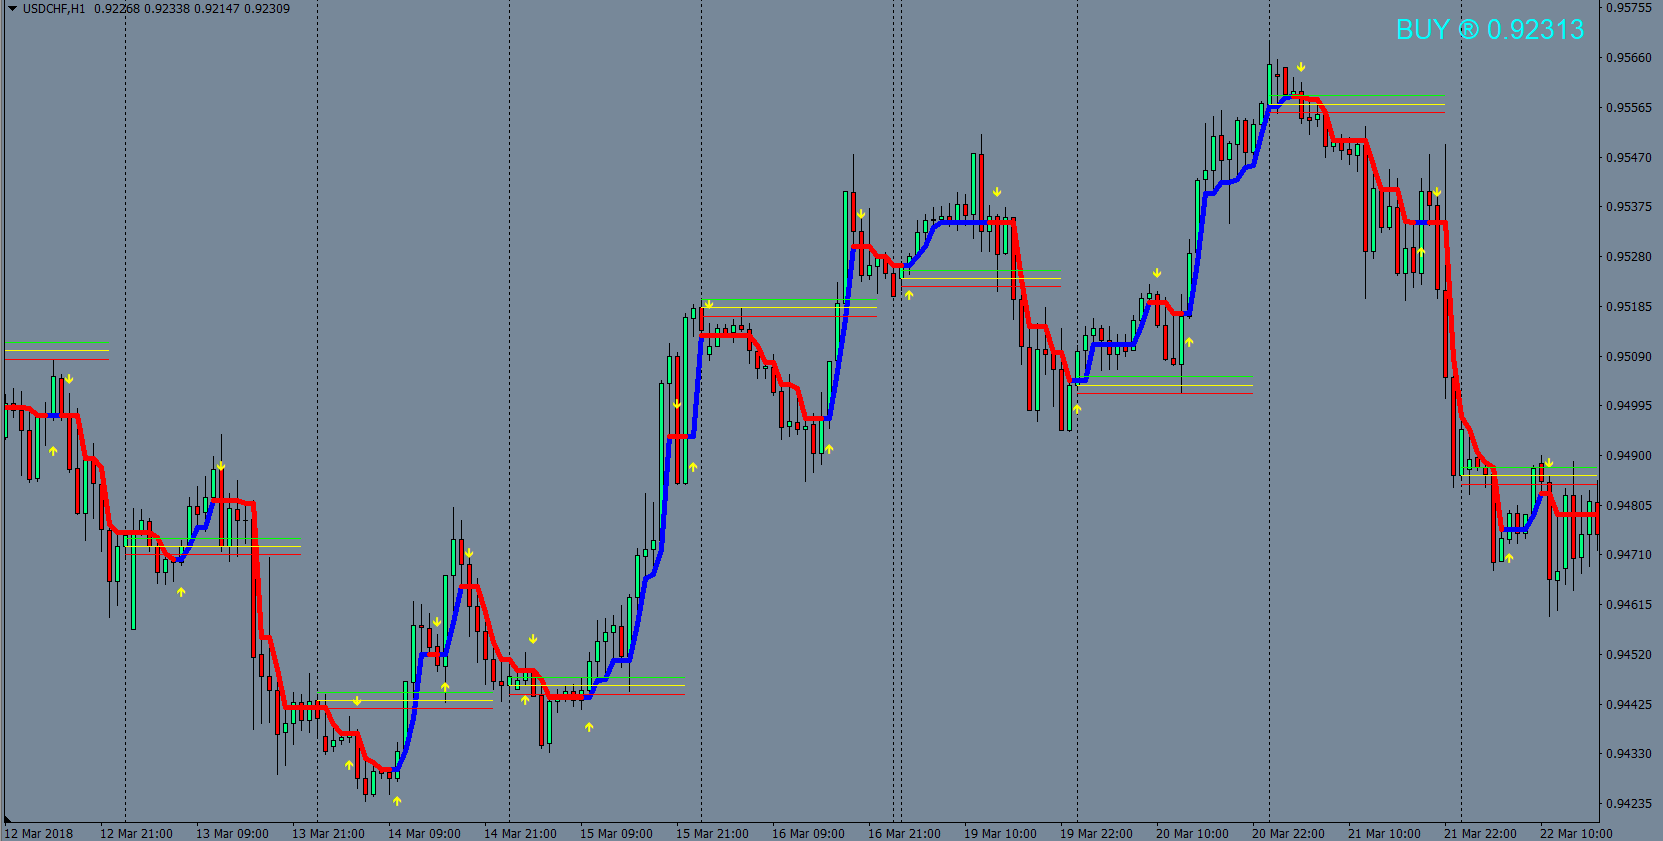The image size is (1663, 841).
Task: Click the 12 Mar 2018 date label
Action: [x=39, y=833]
